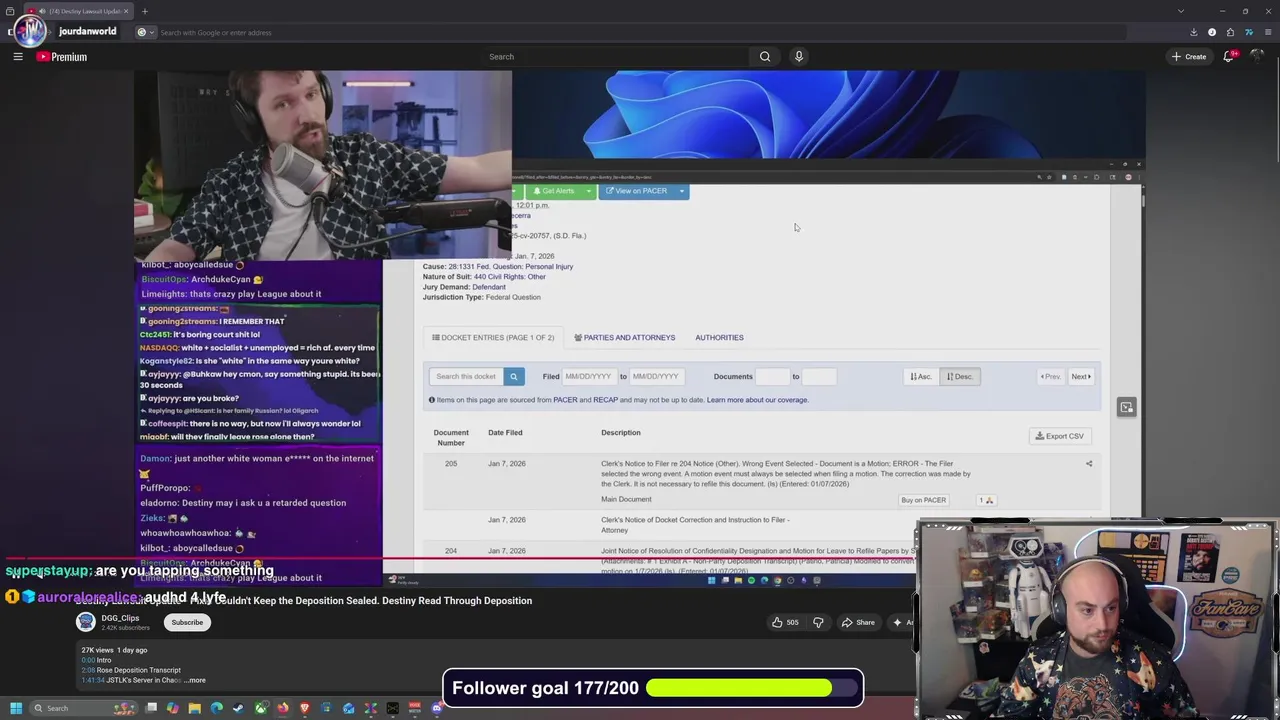This screenshot has width=1280, height=720.
Task: Dislike the video with thumbs down
Action: [x=818, y=622]
